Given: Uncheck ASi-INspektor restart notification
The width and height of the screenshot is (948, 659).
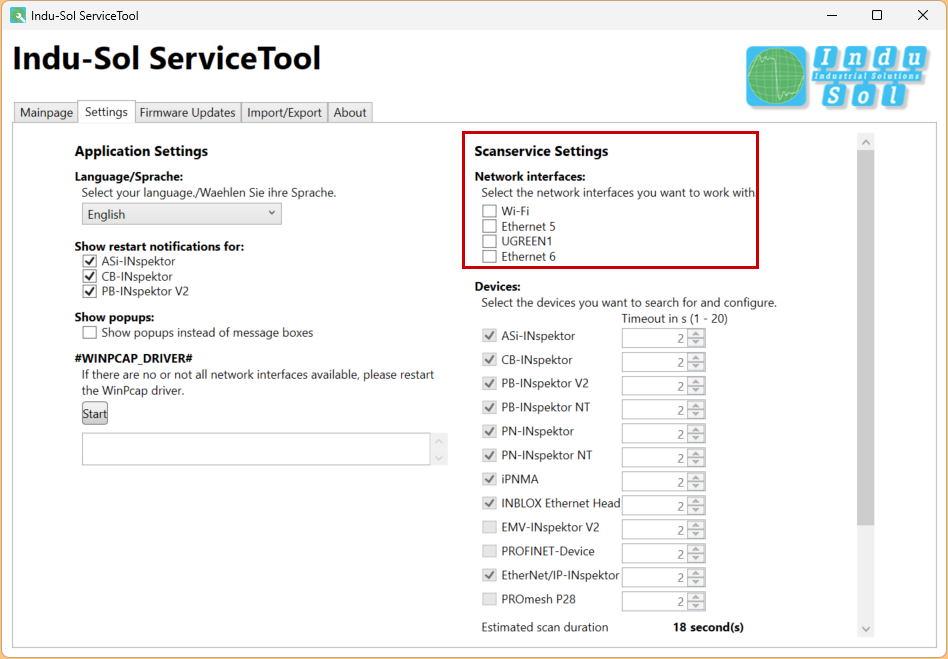Looking at the screenshot, I should point(89,261).
